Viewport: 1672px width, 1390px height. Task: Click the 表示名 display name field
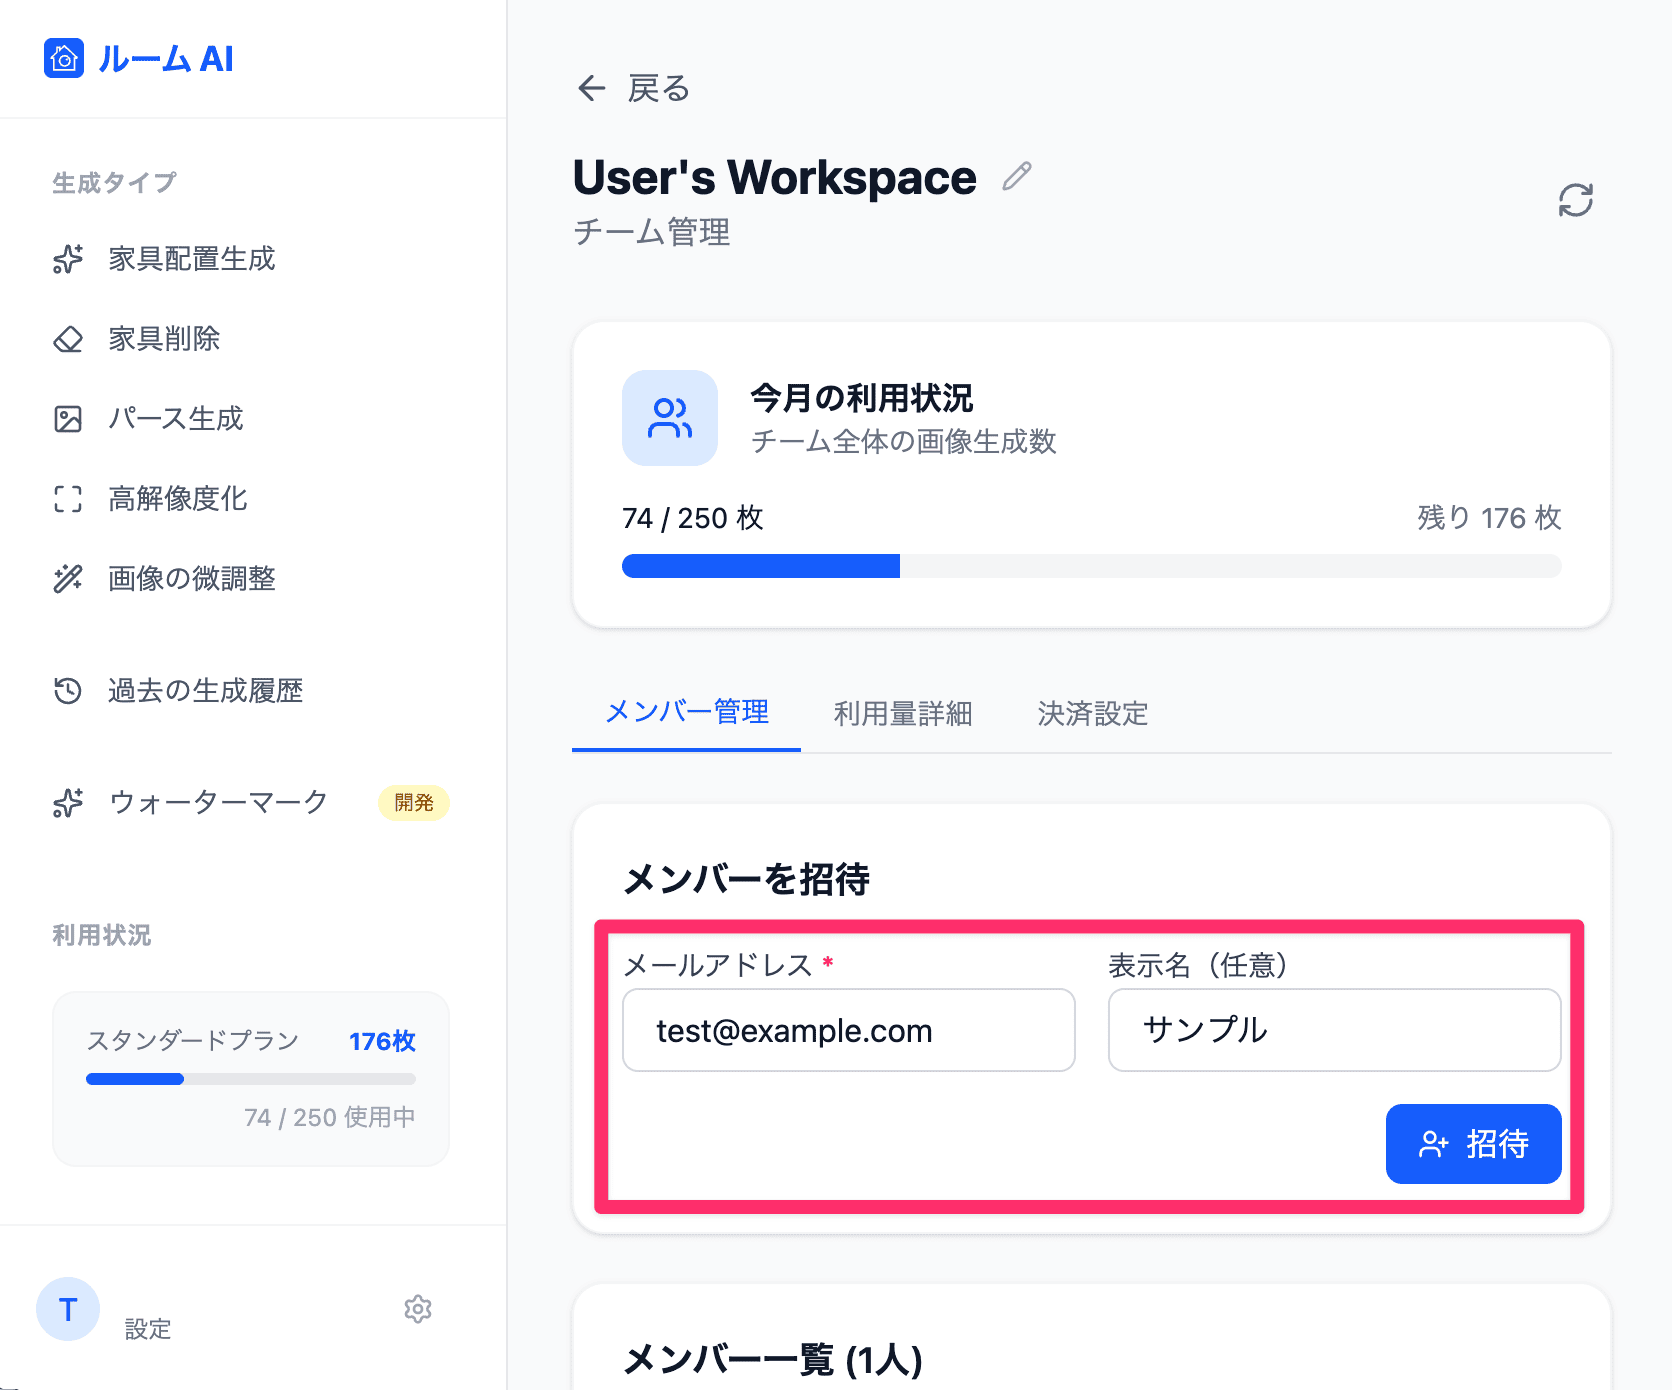[x=1334, y=1030]
